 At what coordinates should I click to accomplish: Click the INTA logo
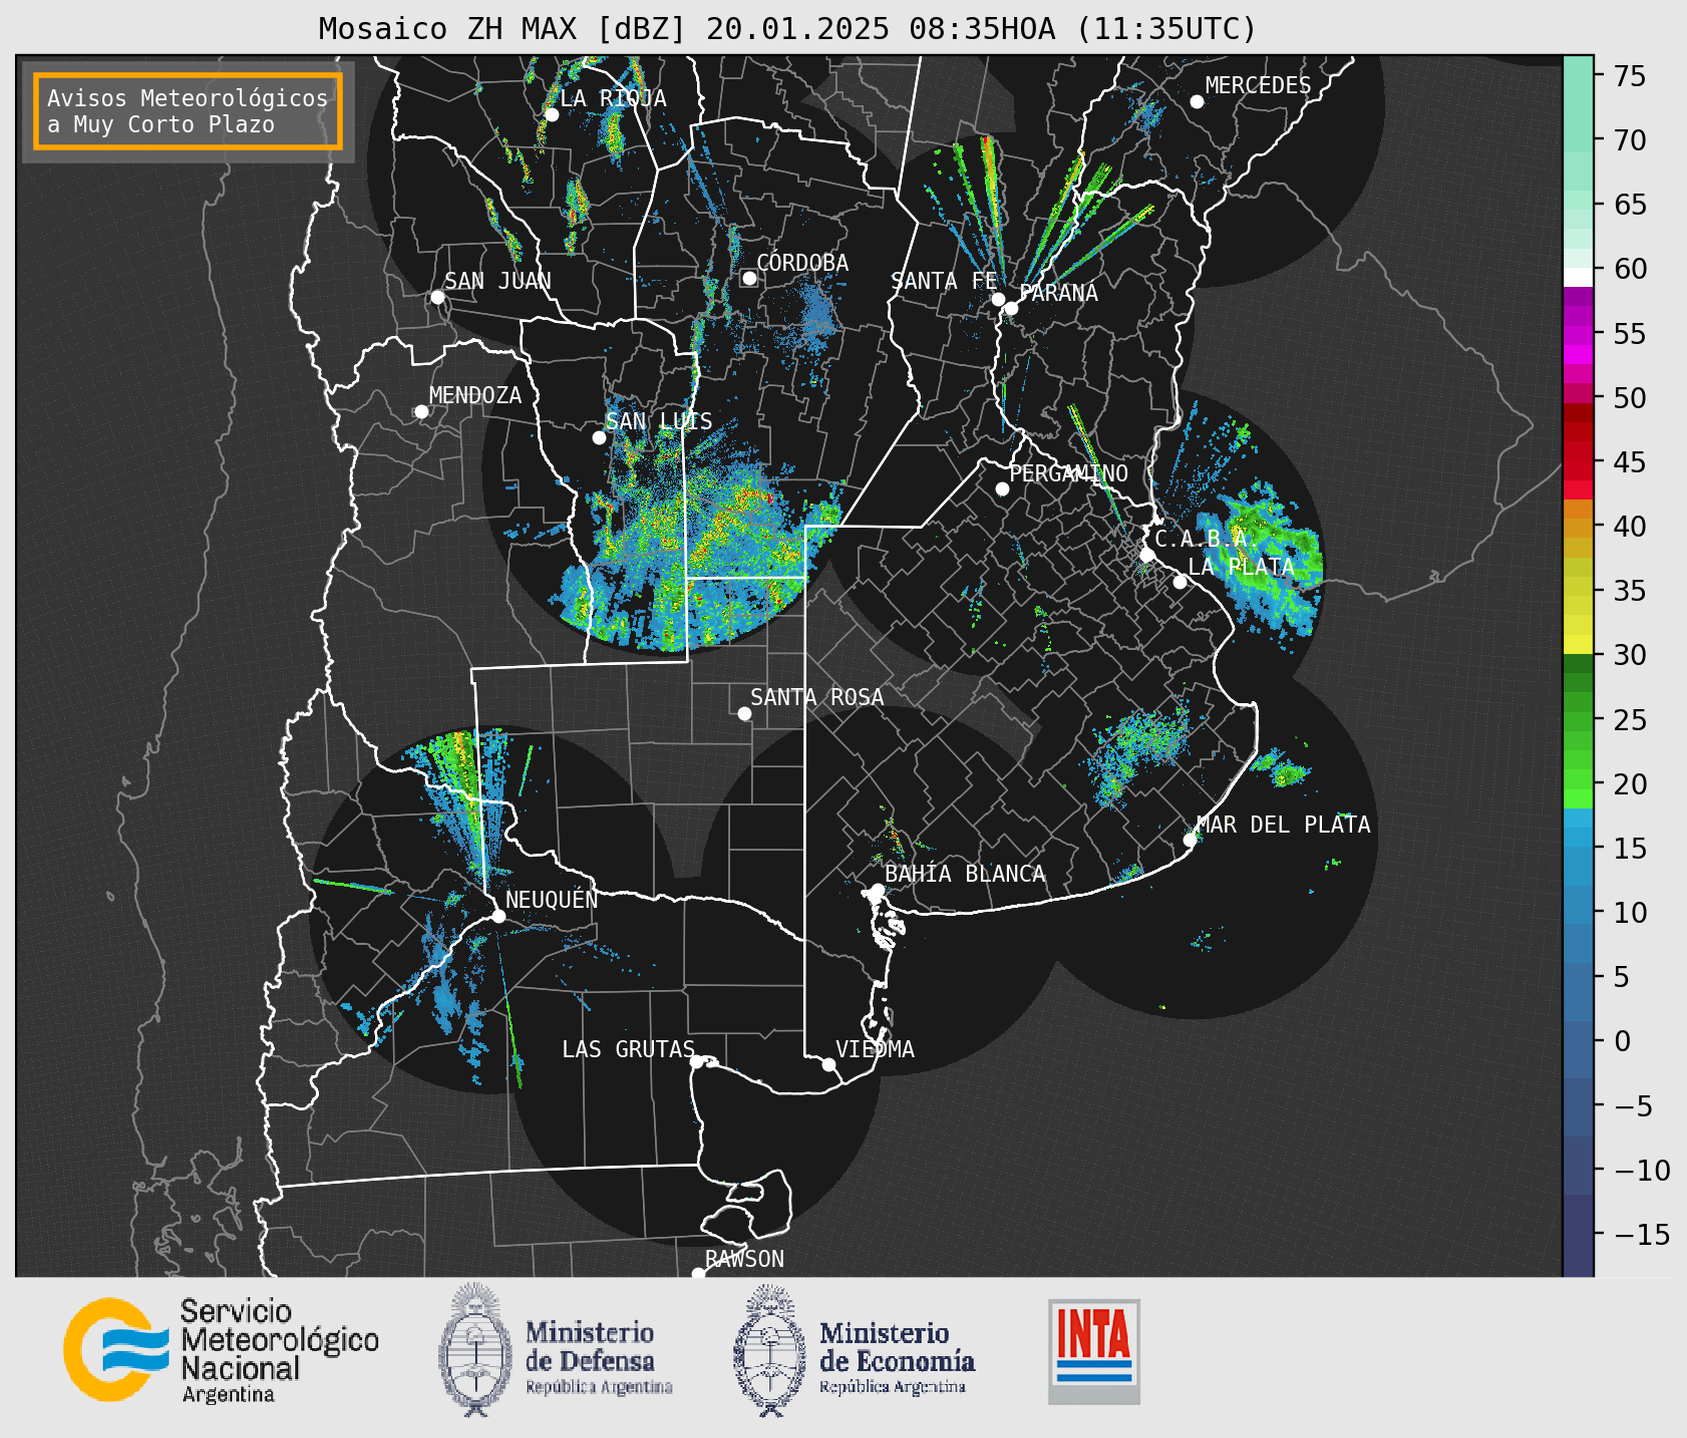(x=1094, y=1351)
